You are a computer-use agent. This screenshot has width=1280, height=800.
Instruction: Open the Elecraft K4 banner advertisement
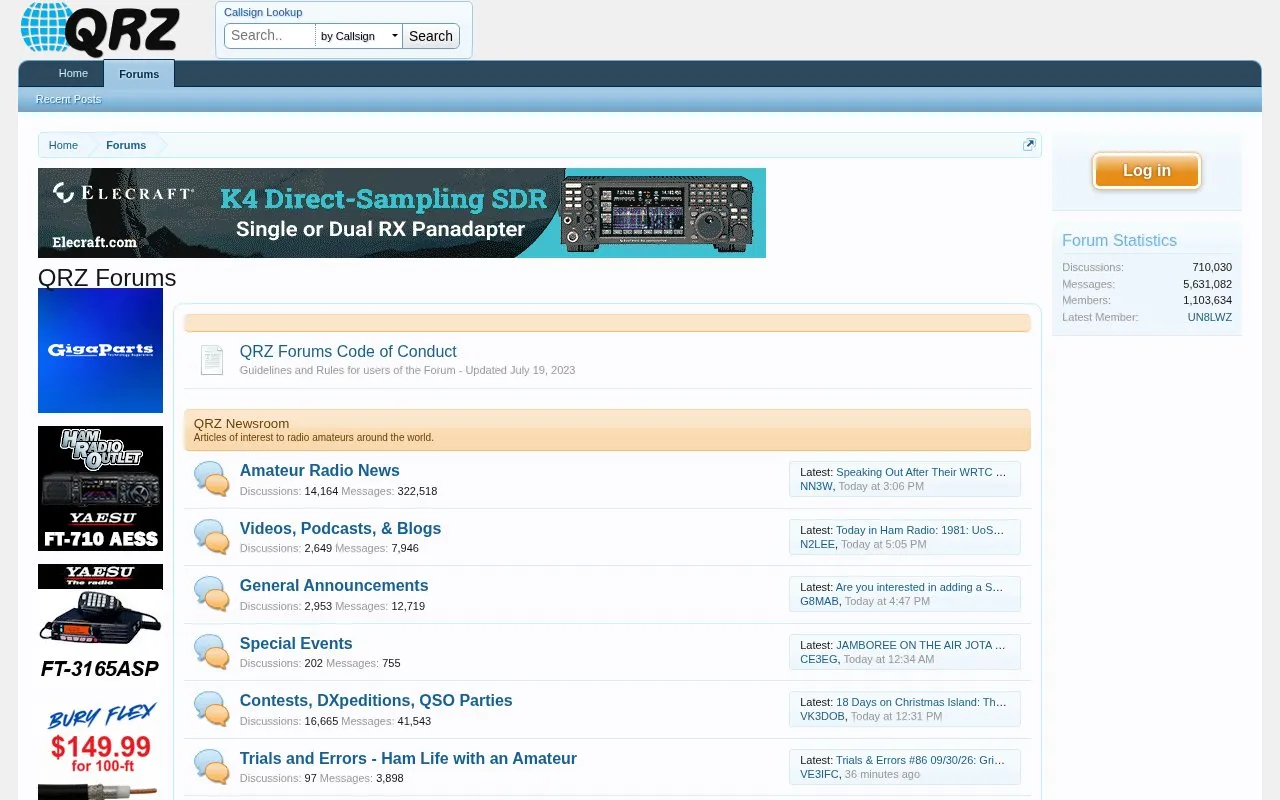(x=402, y=213)
